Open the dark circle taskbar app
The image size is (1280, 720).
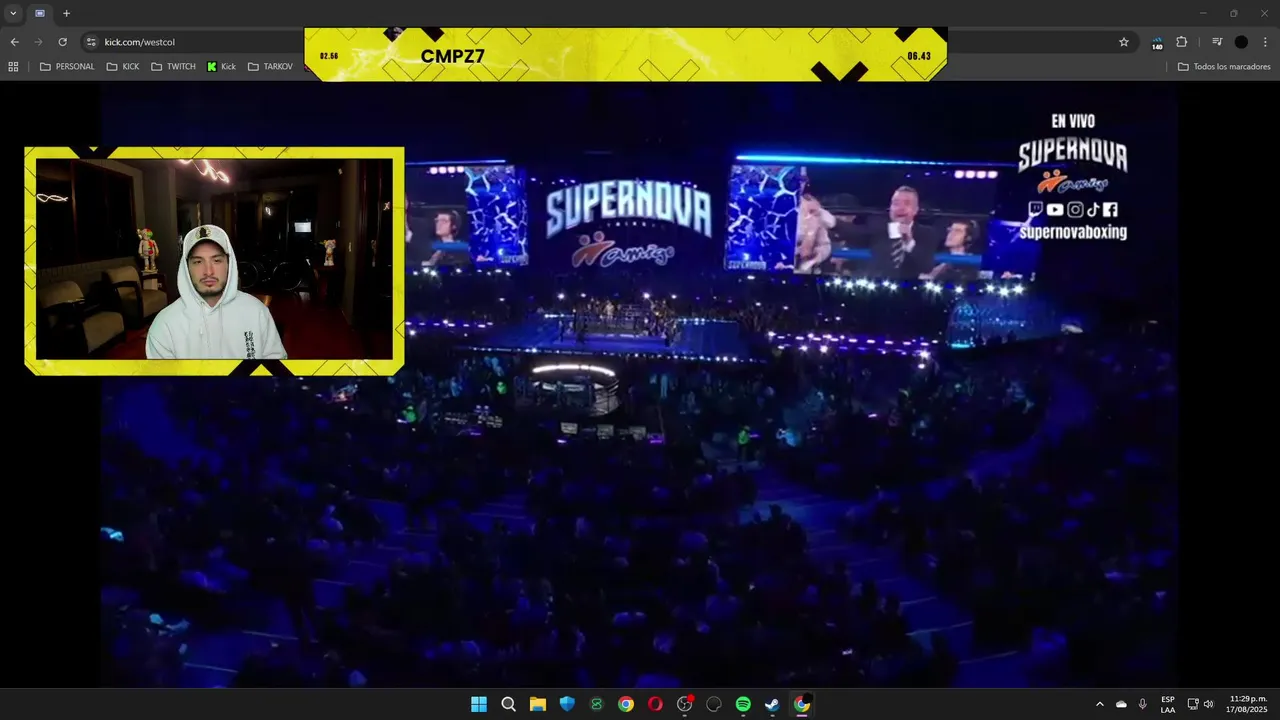coord(714,704)
